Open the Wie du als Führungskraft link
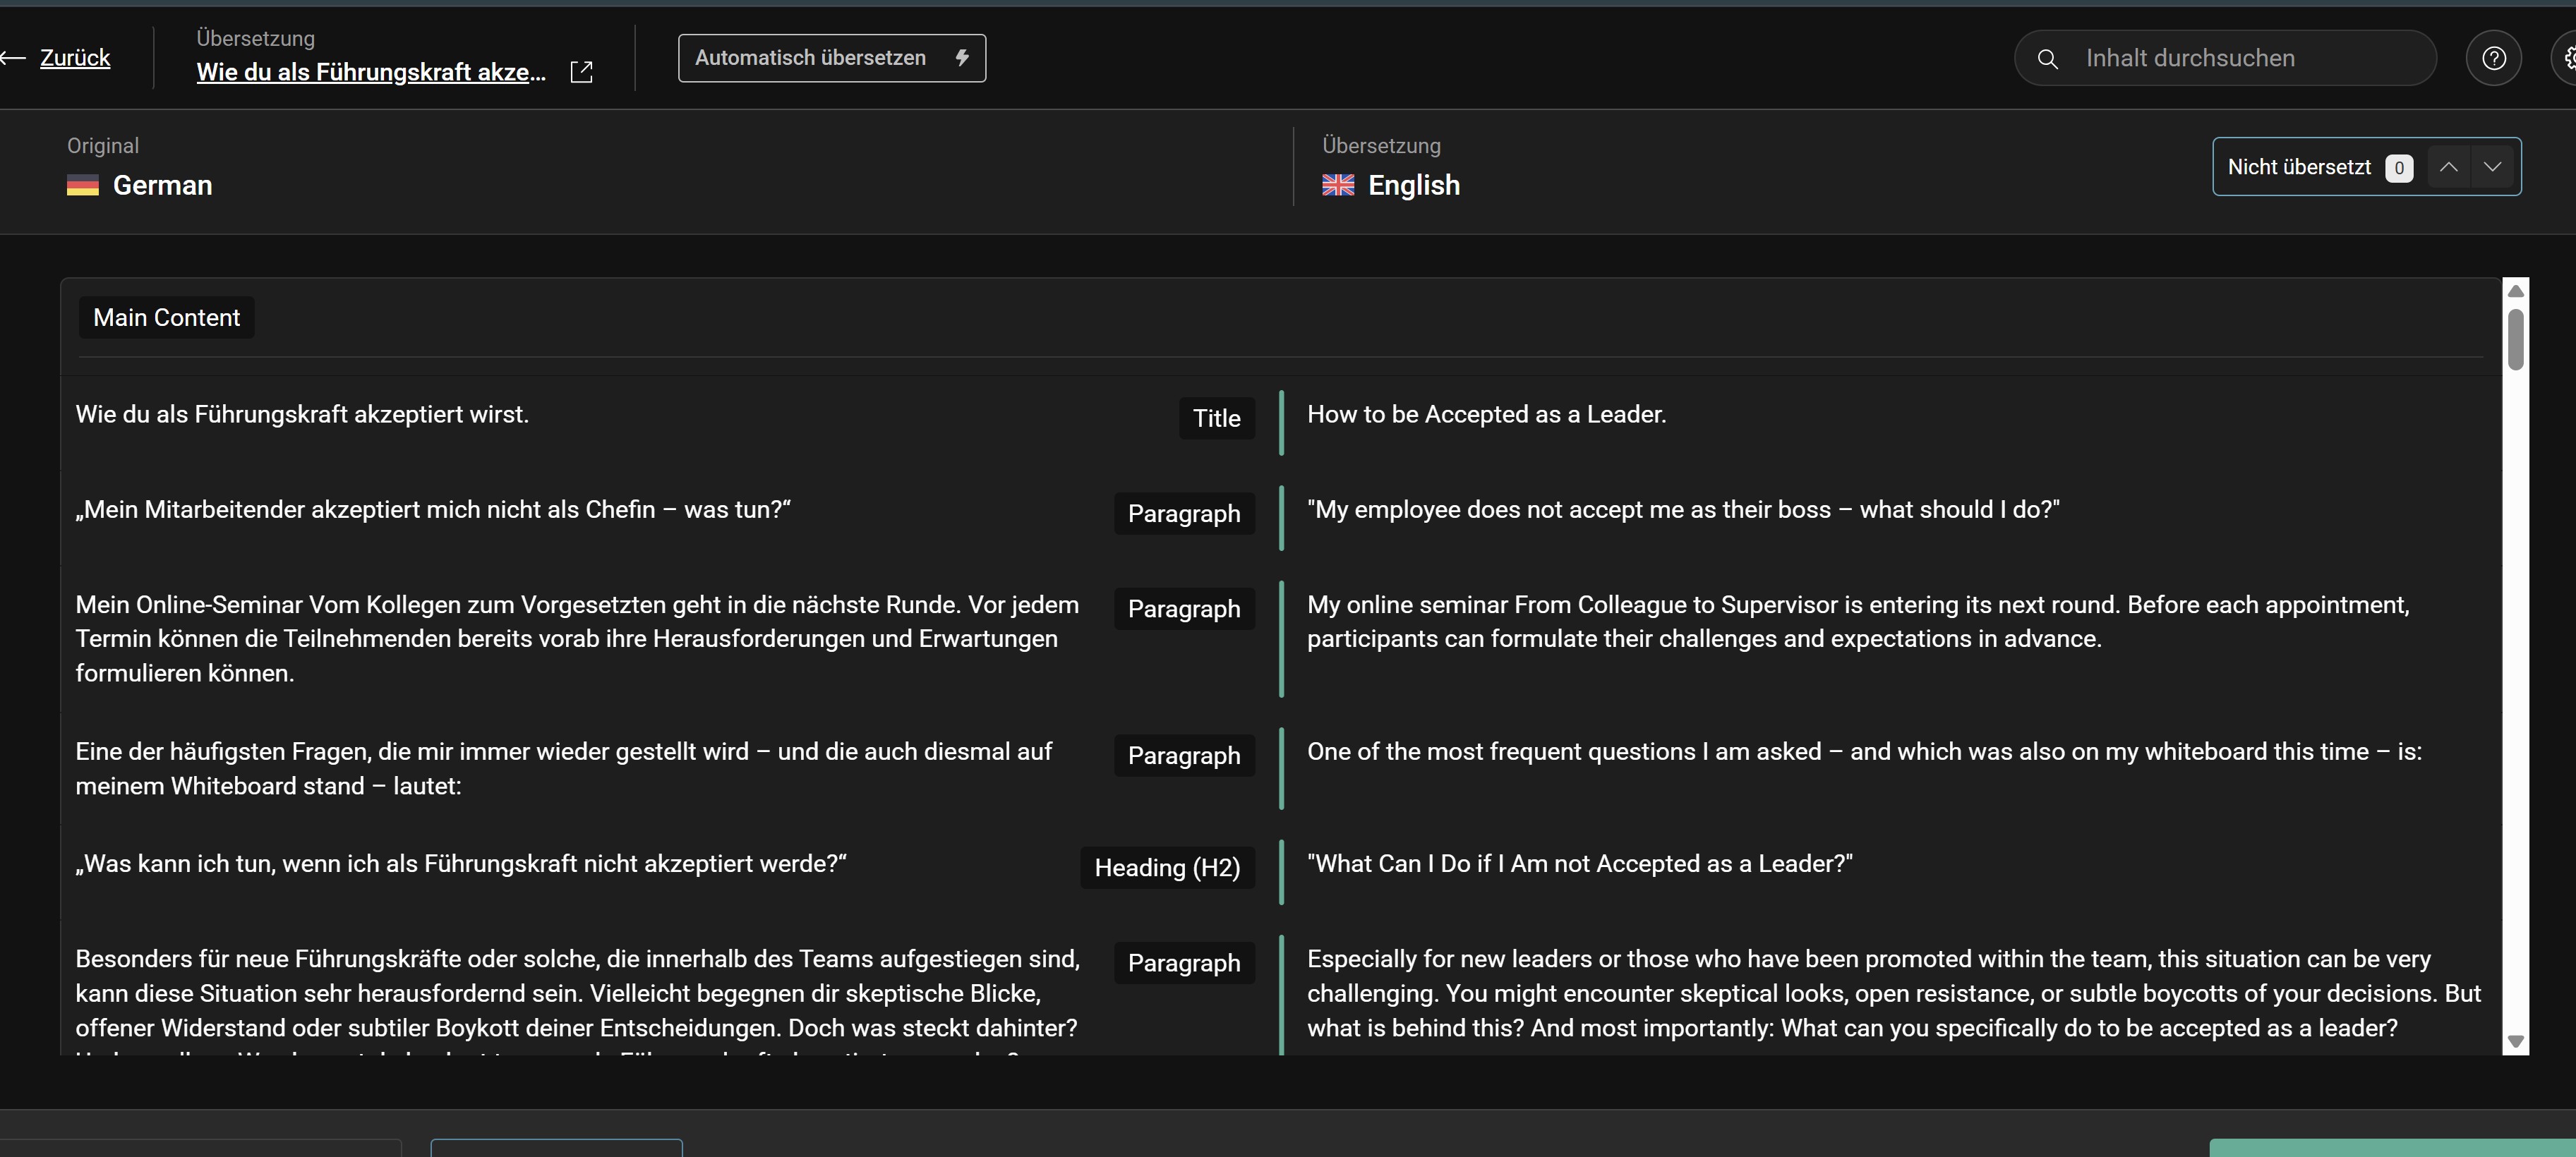 point(371,72)
